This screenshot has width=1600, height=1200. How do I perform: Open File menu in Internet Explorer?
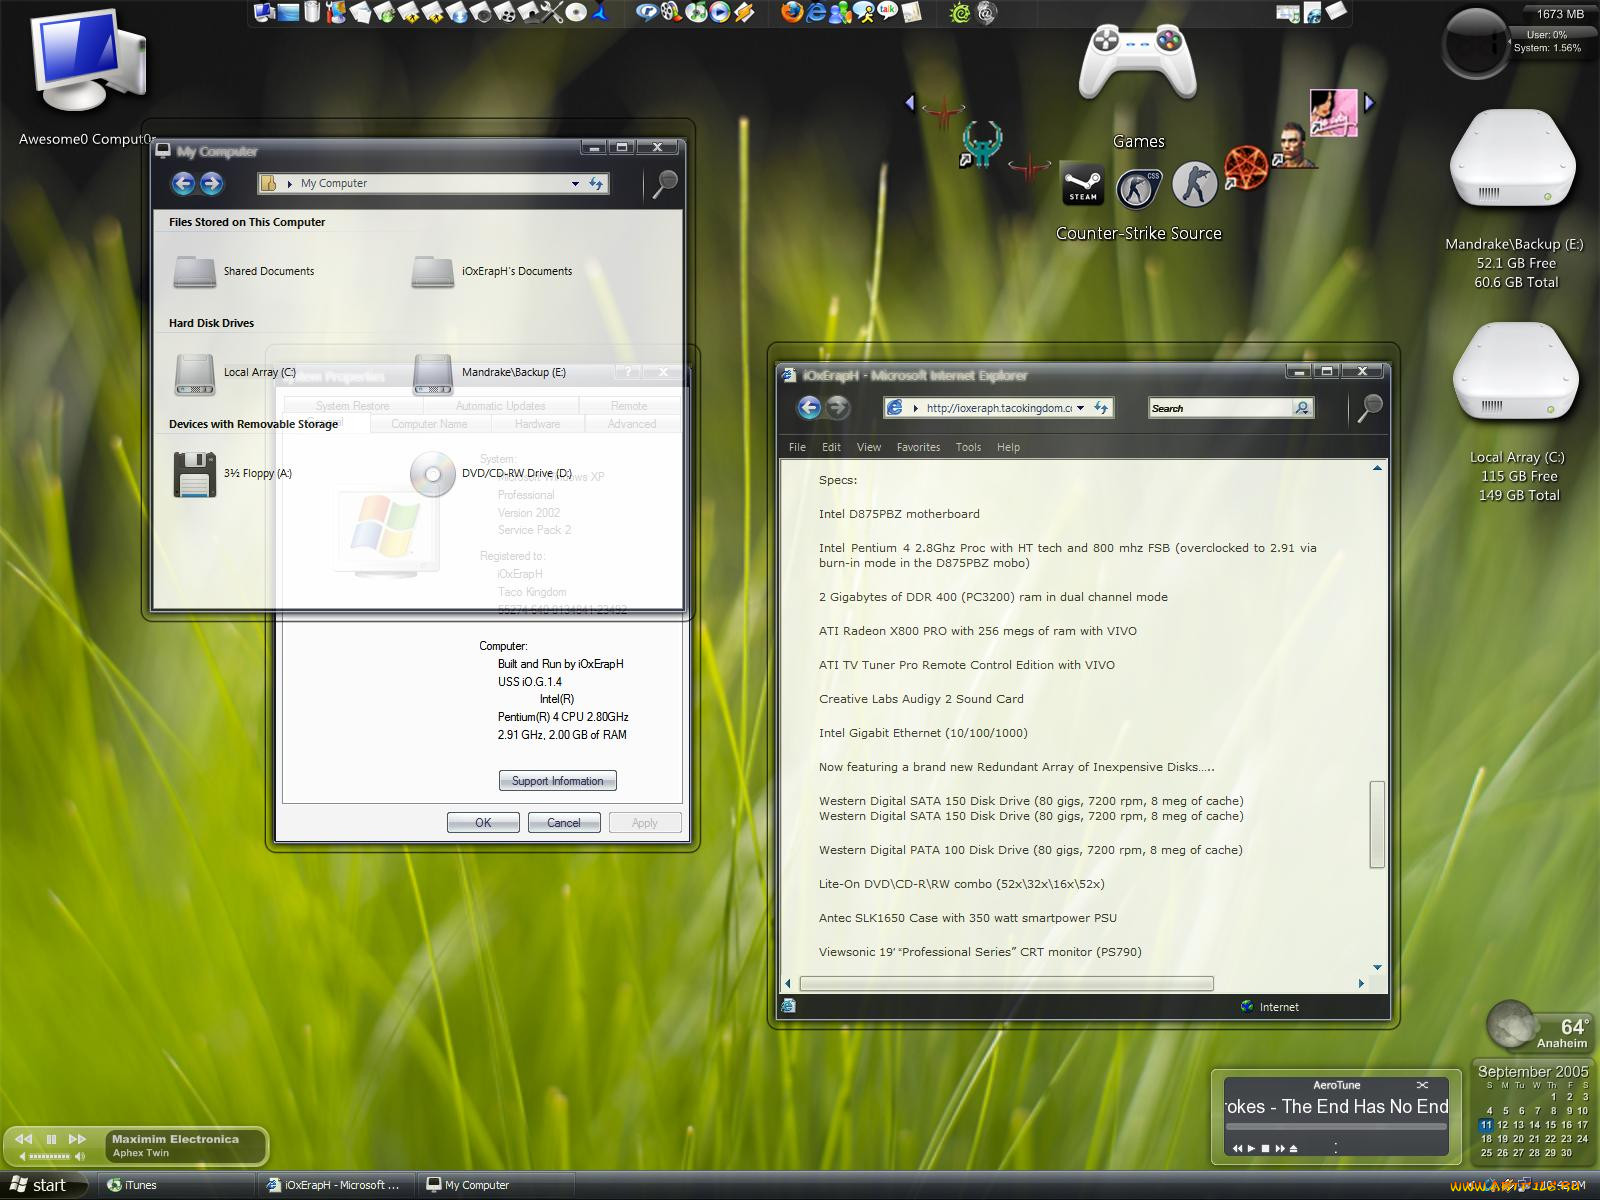tap(797, 447)
